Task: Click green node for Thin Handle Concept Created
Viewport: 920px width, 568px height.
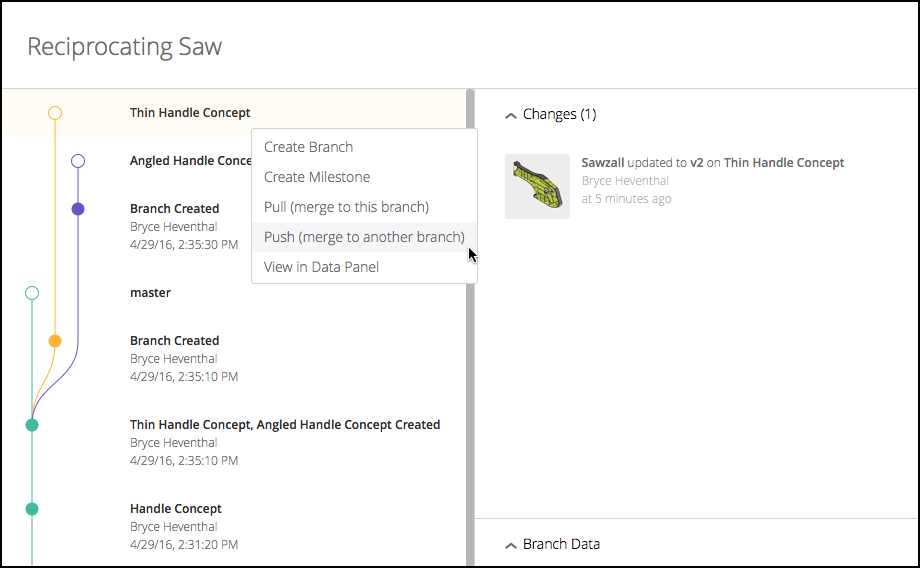Action: [x=32, y=425]
